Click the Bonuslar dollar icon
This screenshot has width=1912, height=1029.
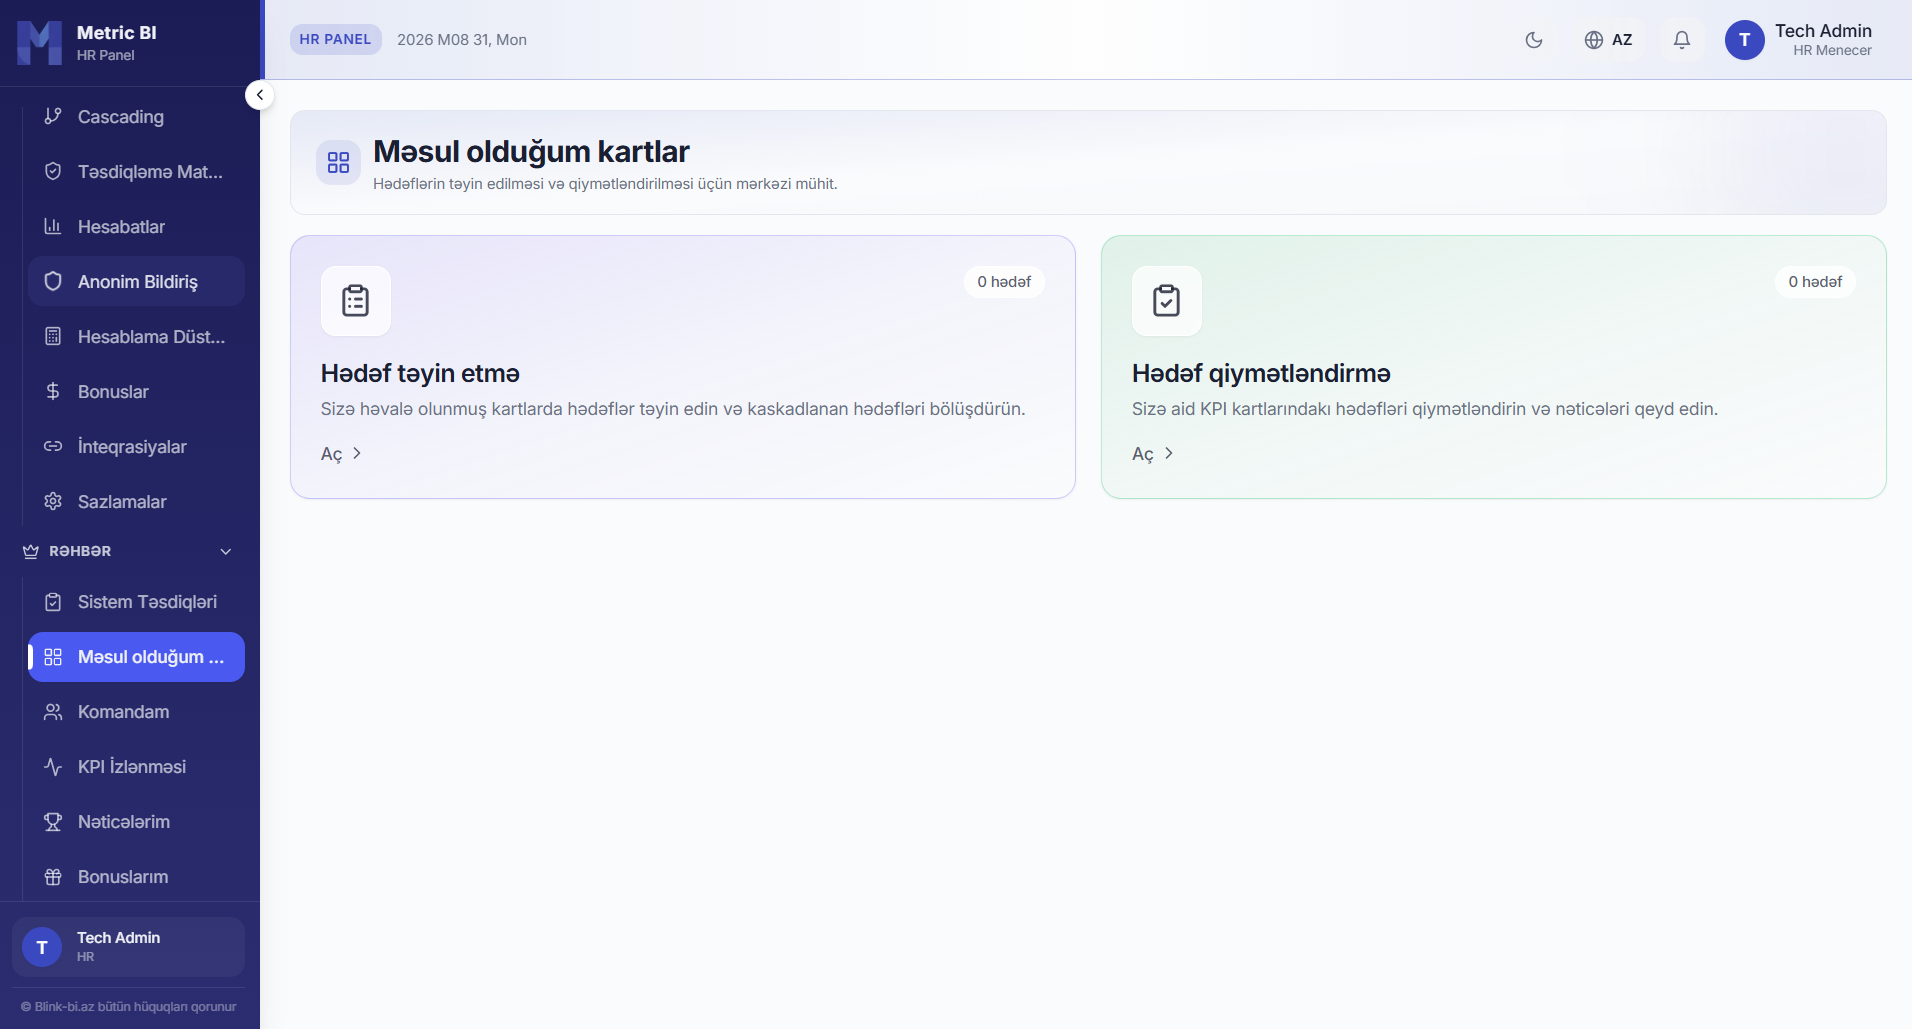click(53, 392)
